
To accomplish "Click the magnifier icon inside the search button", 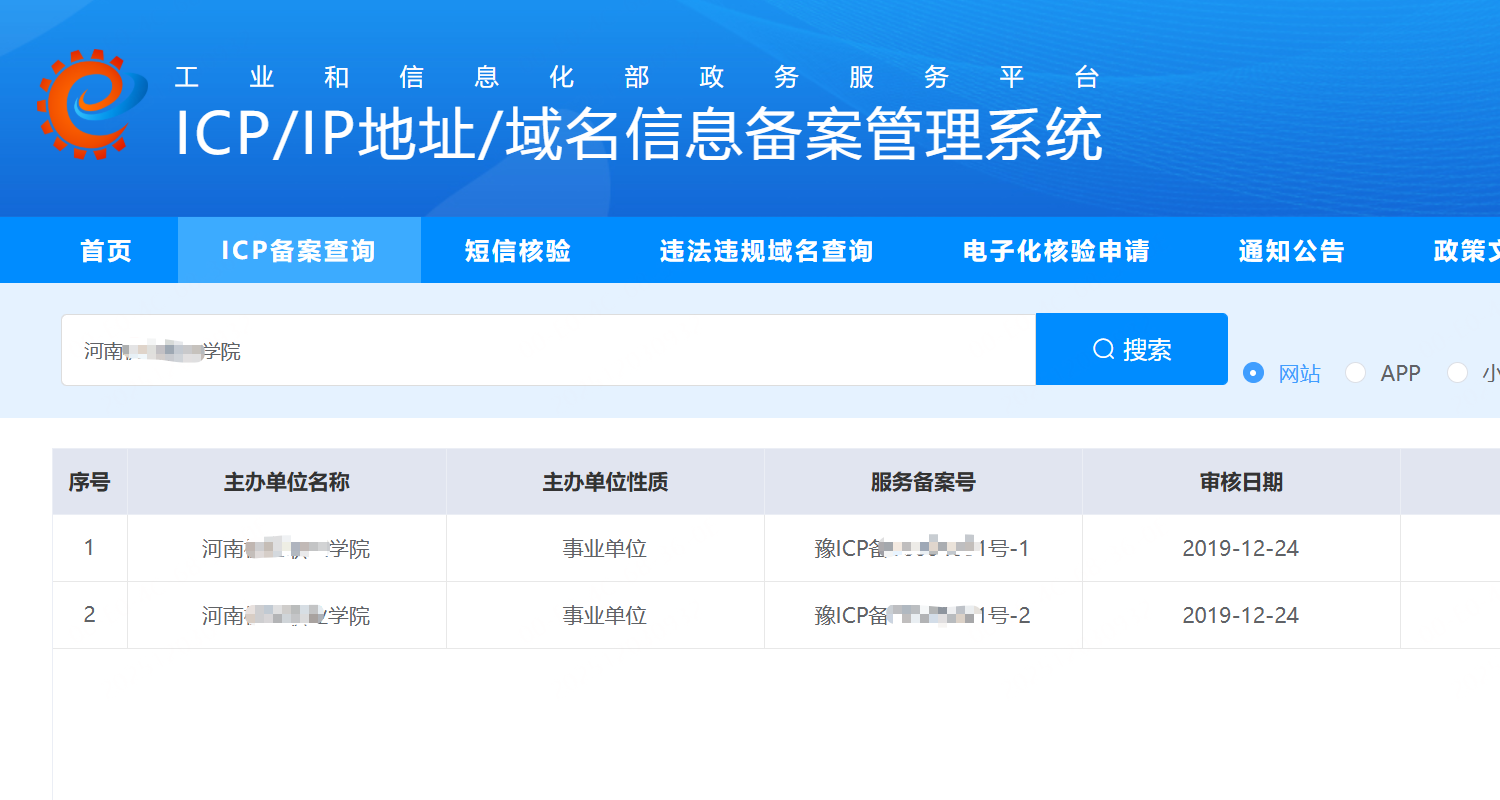I will pos(1102,348).
